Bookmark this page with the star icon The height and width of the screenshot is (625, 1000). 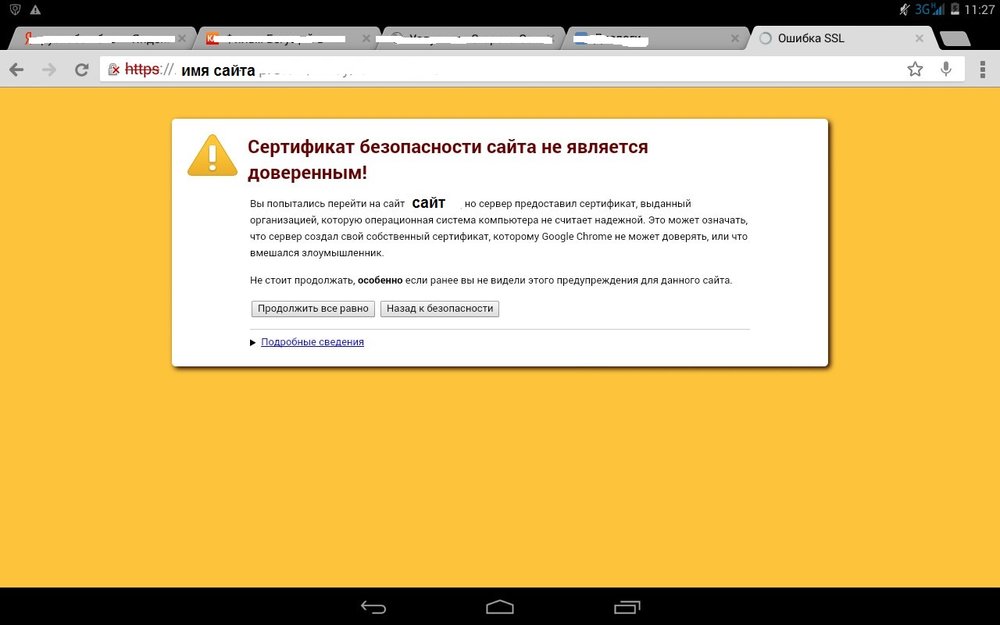click(915, 69)
